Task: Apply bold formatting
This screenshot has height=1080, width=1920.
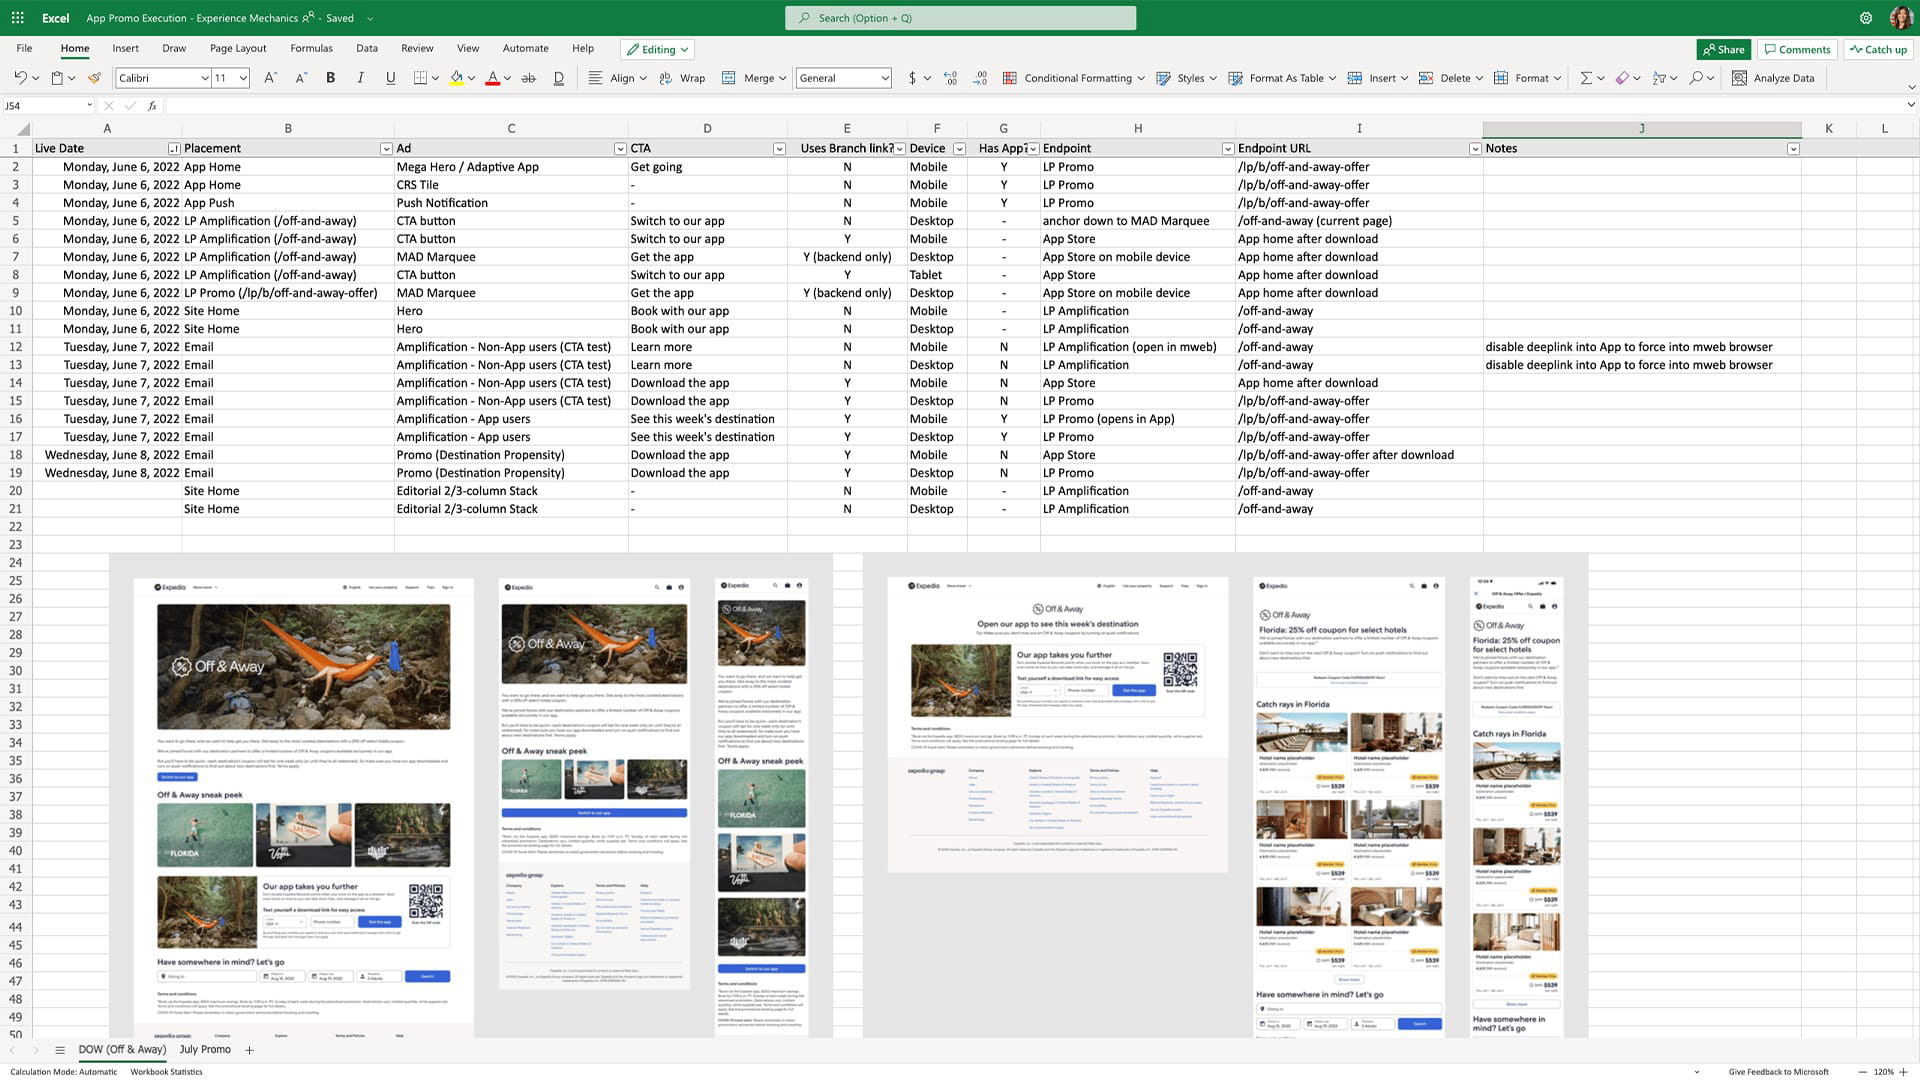Action: click(330, 78)
